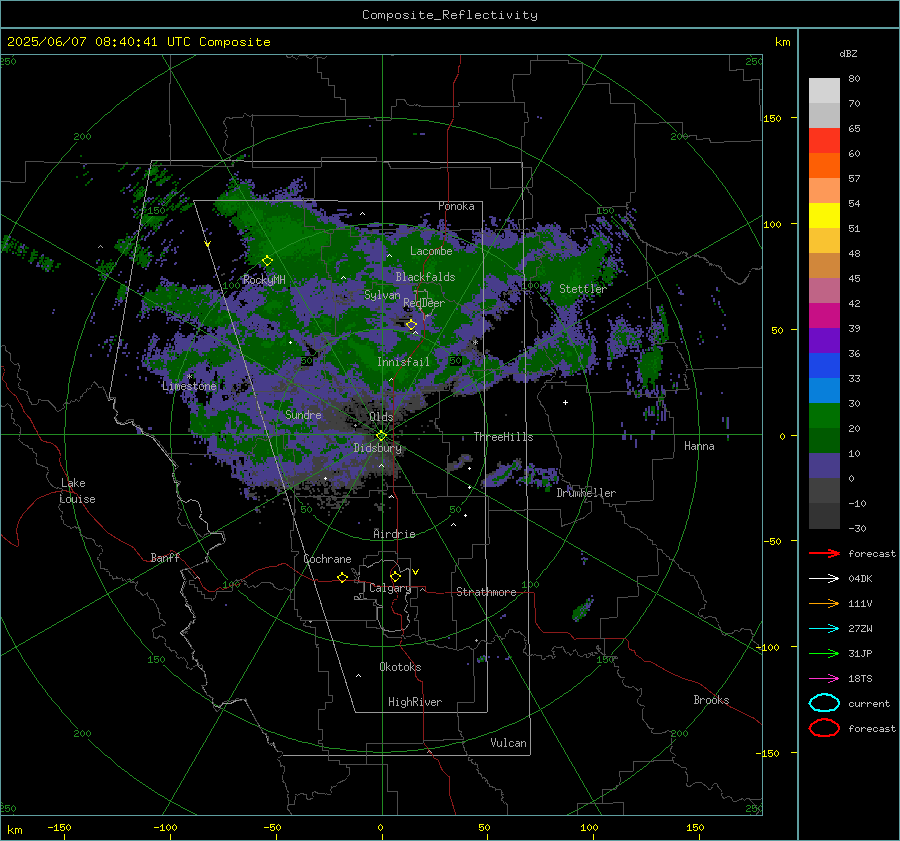Click the Ponoka town label
This screenshot has width=900, height=841.
[x=456, y=206]
